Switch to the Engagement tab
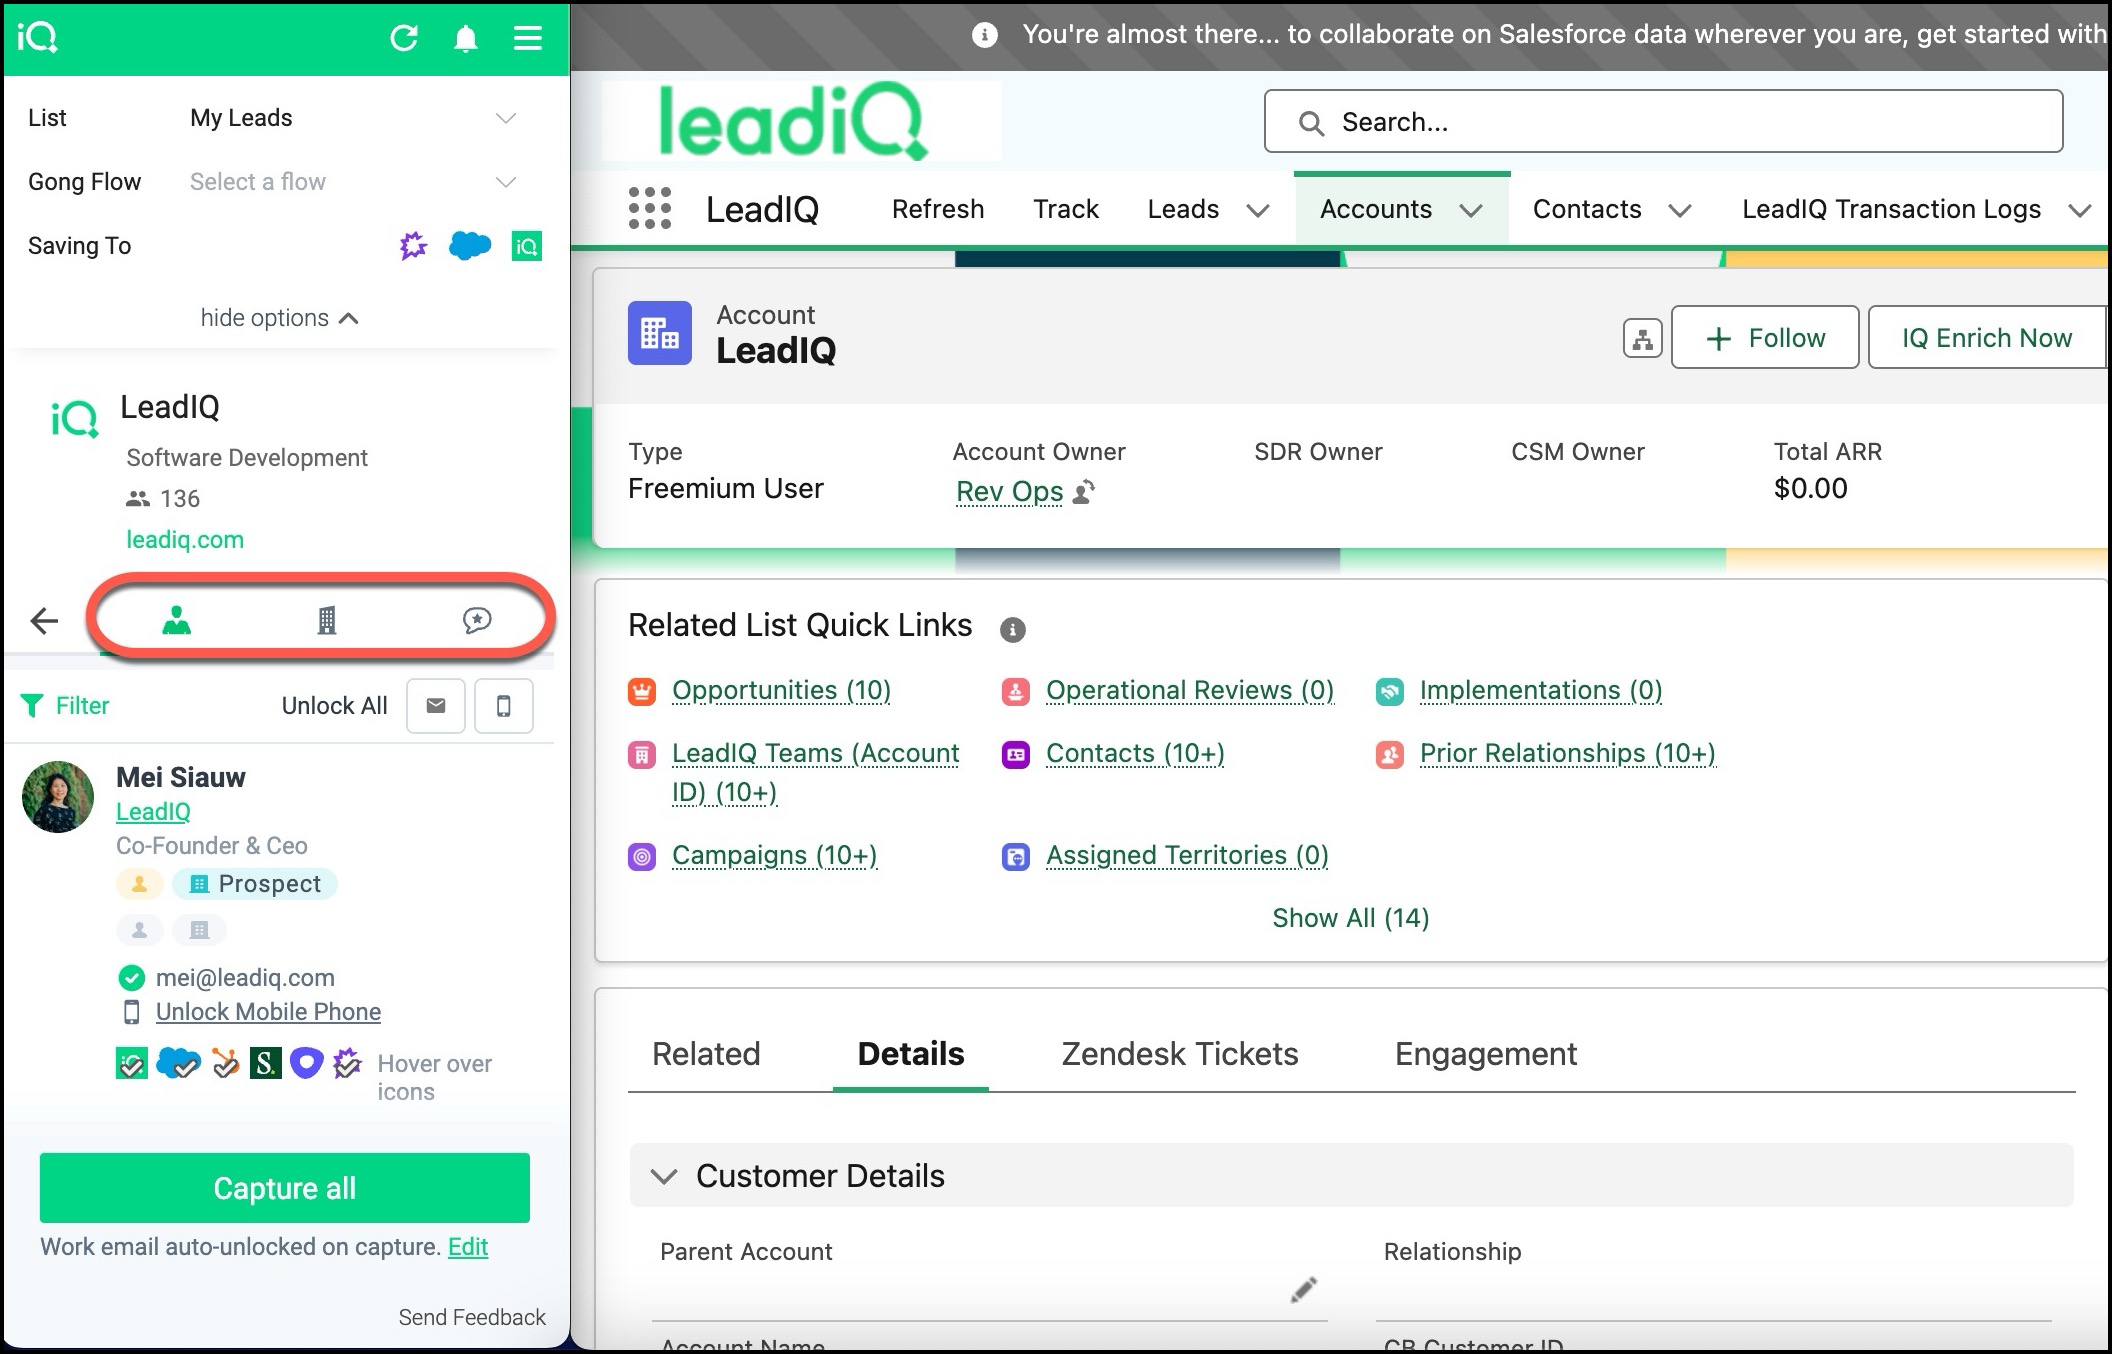The width and height of the screenshot is (2112, 1354). 1486,1054
